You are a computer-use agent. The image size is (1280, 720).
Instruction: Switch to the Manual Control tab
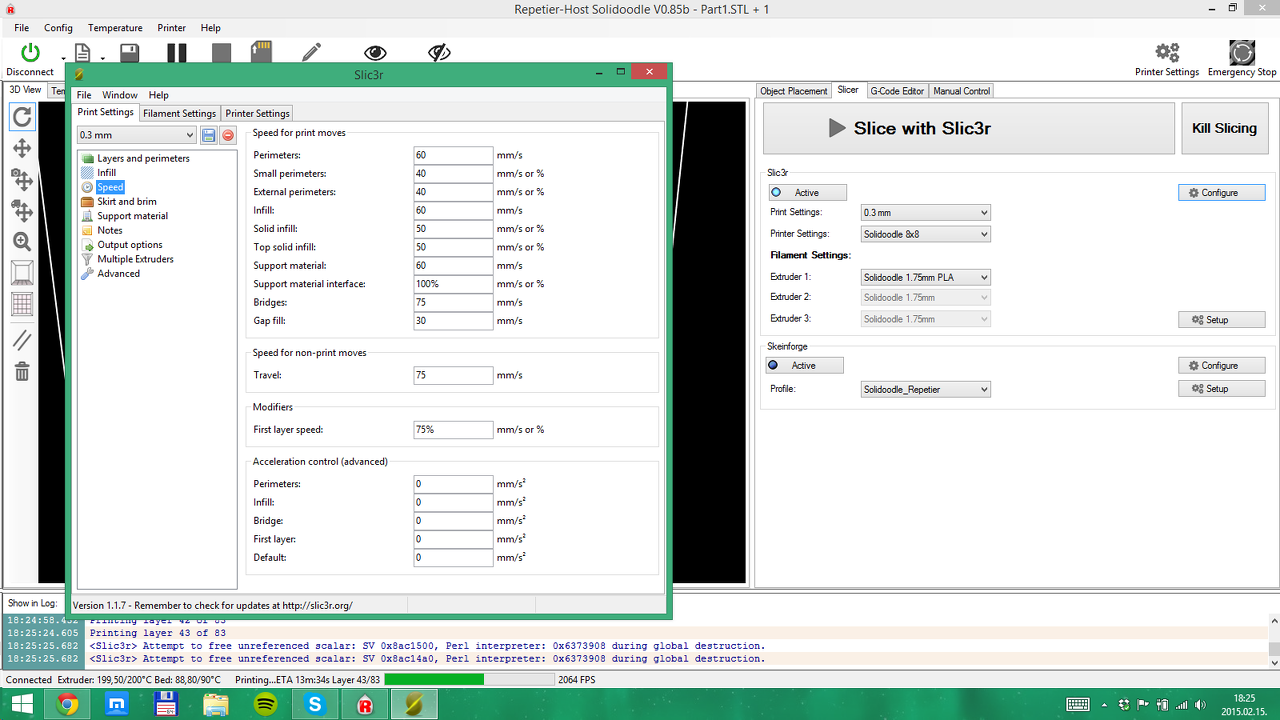[x=962, y=91]
